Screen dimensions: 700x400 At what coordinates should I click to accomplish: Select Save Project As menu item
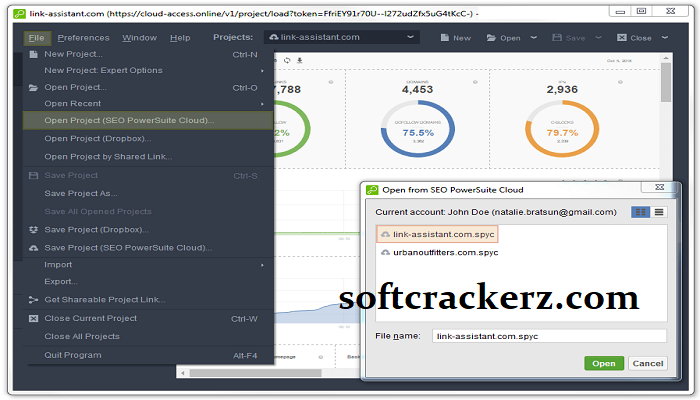coord(148,193)
